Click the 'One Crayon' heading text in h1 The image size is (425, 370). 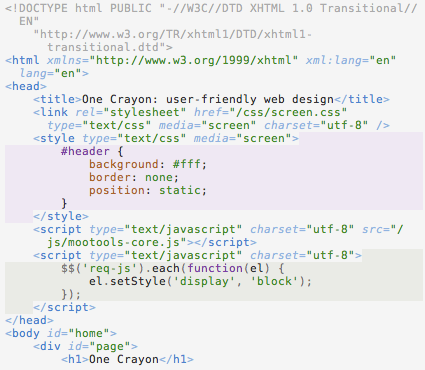click(x=124, y=359)
